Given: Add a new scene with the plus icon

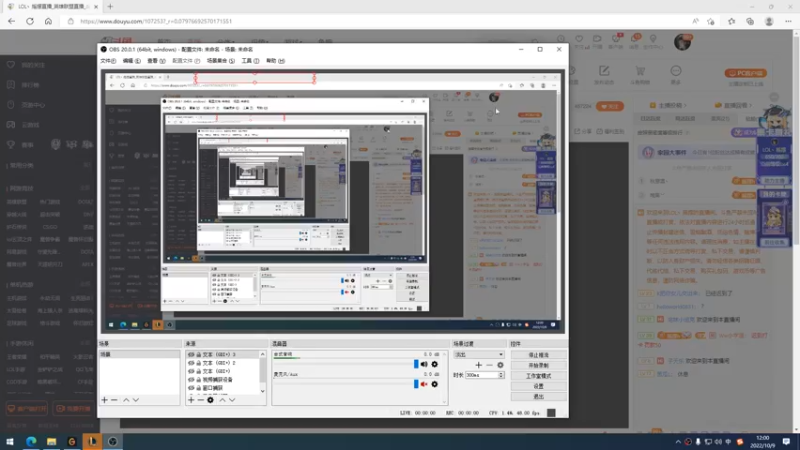Looking at the screenshot, I should pyautogui.click(x=105, y=400).
